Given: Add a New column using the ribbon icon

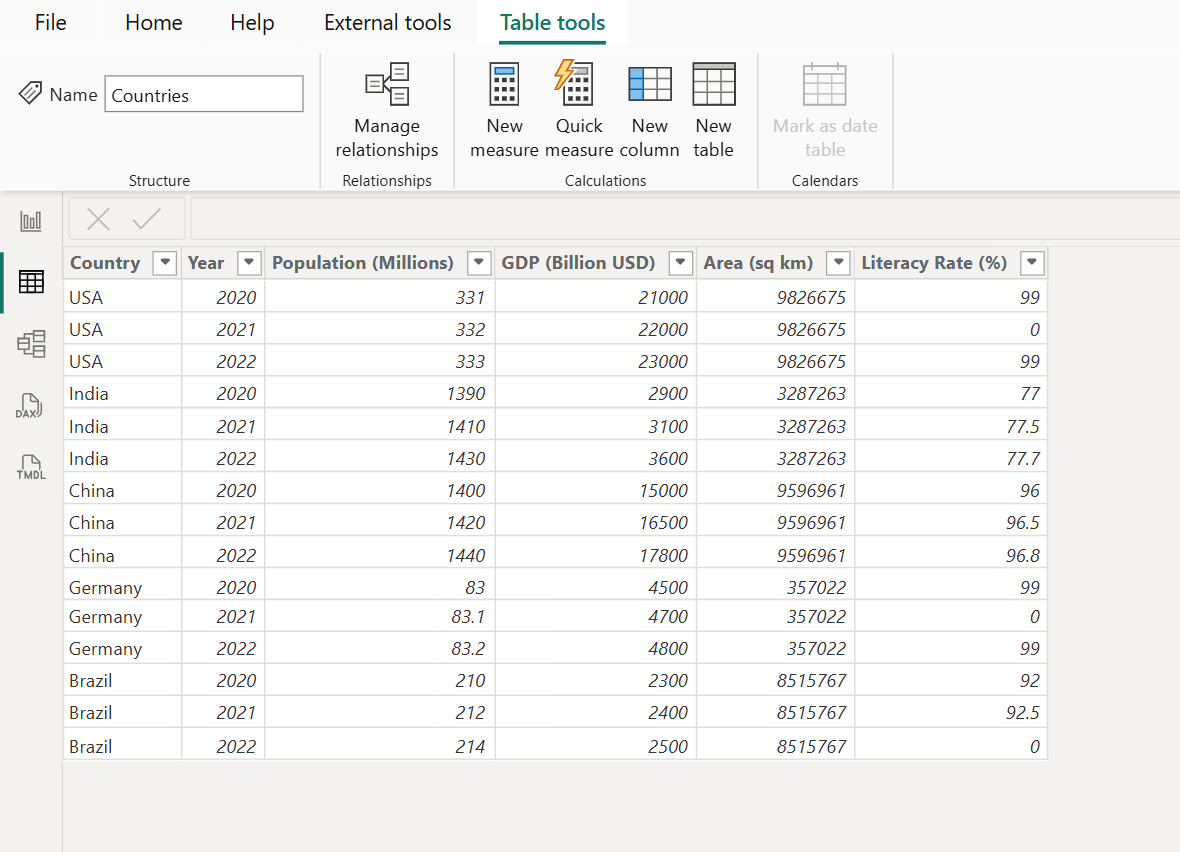Looking at the screenshot, I should (649, 84).
